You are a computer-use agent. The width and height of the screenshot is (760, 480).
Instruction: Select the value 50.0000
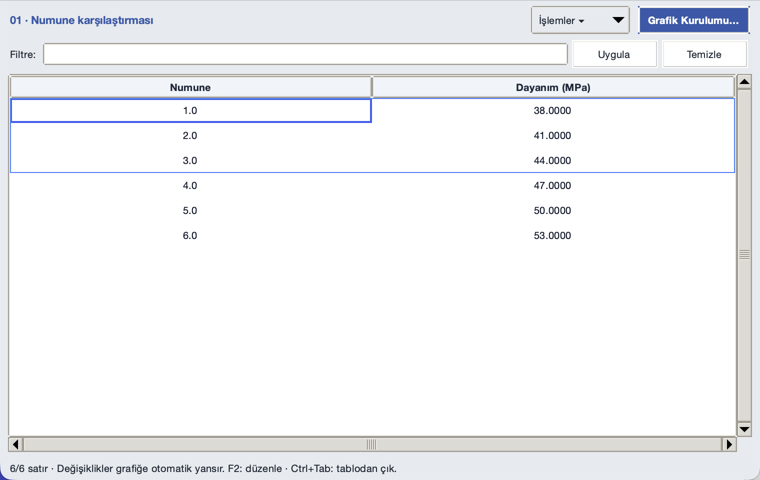click(x=553, y=210)
